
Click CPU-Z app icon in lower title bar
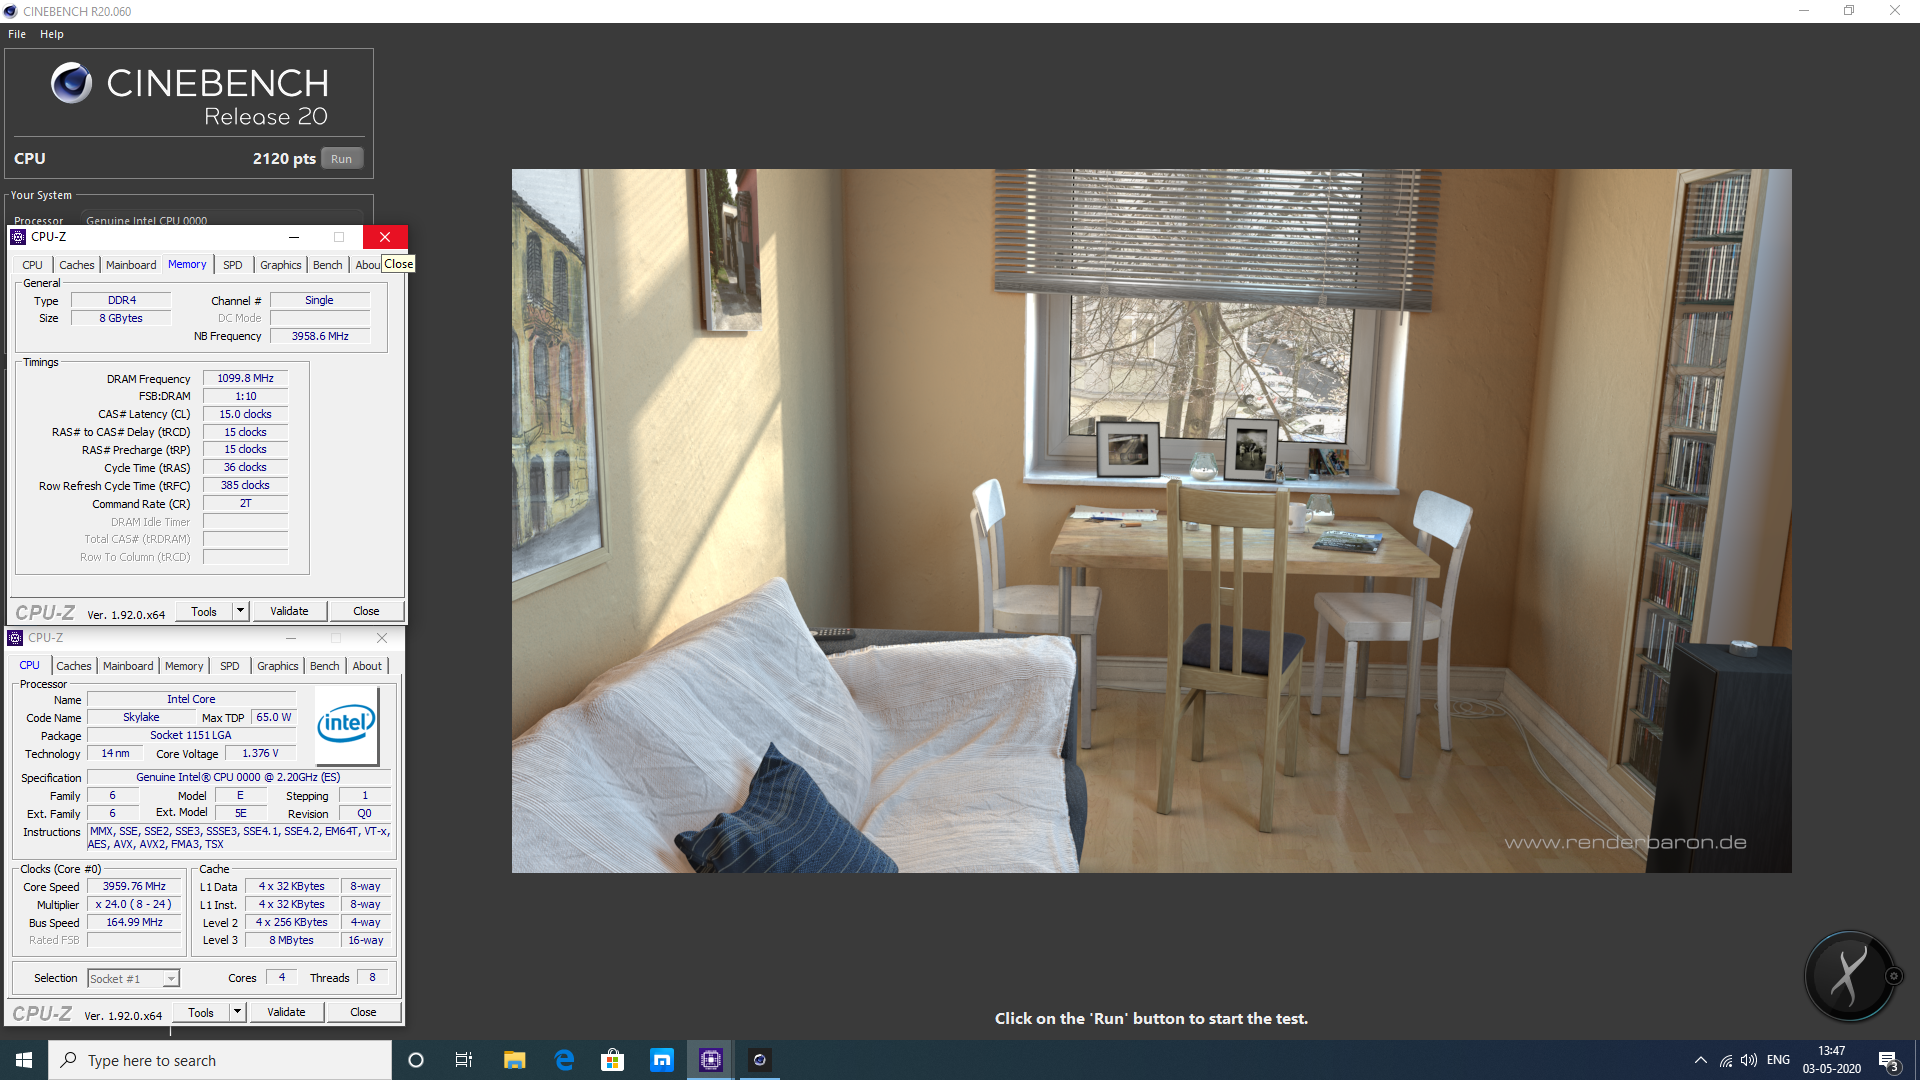tap(15, 638)
